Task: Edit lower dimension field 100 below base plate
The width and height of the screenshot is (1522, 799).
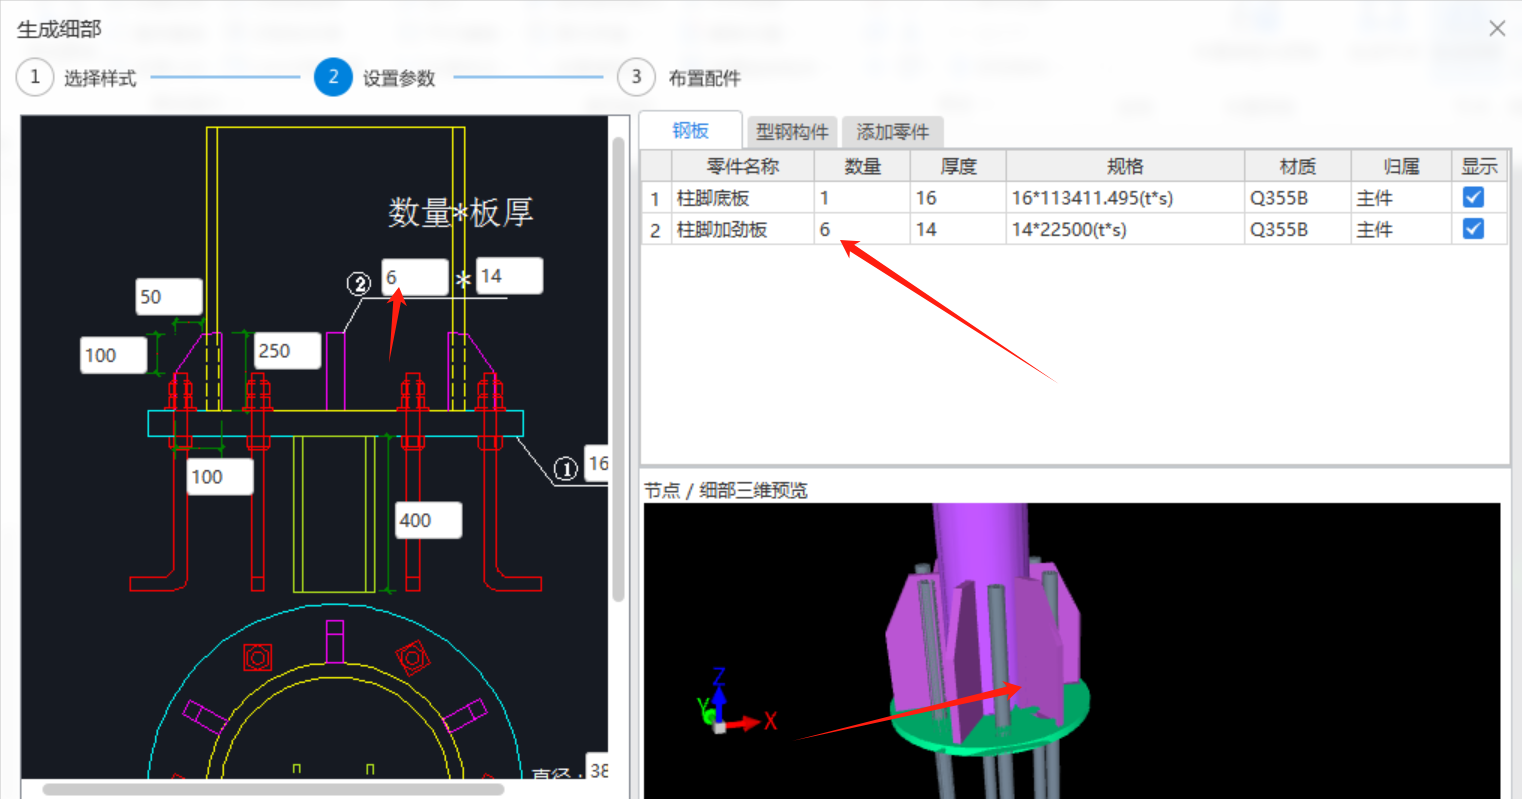Action: coord(221,477)
